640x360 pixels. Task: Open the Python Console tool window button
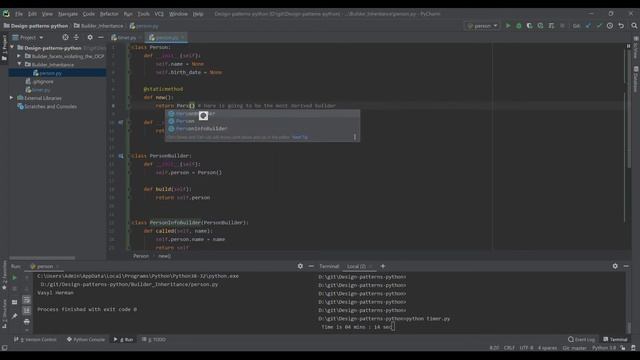(86, 340)
